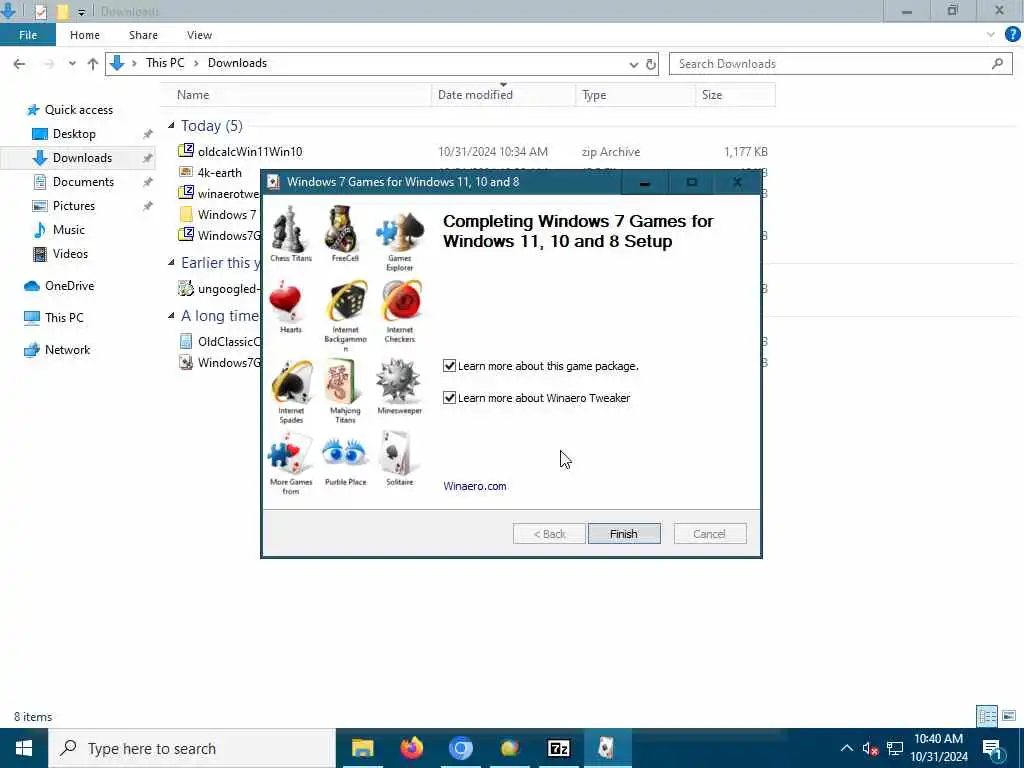Viewport: 1024px width, 768px height.
Task: Open Quick Access Toolbar customize dropdown
Action: tap(82, 12)
